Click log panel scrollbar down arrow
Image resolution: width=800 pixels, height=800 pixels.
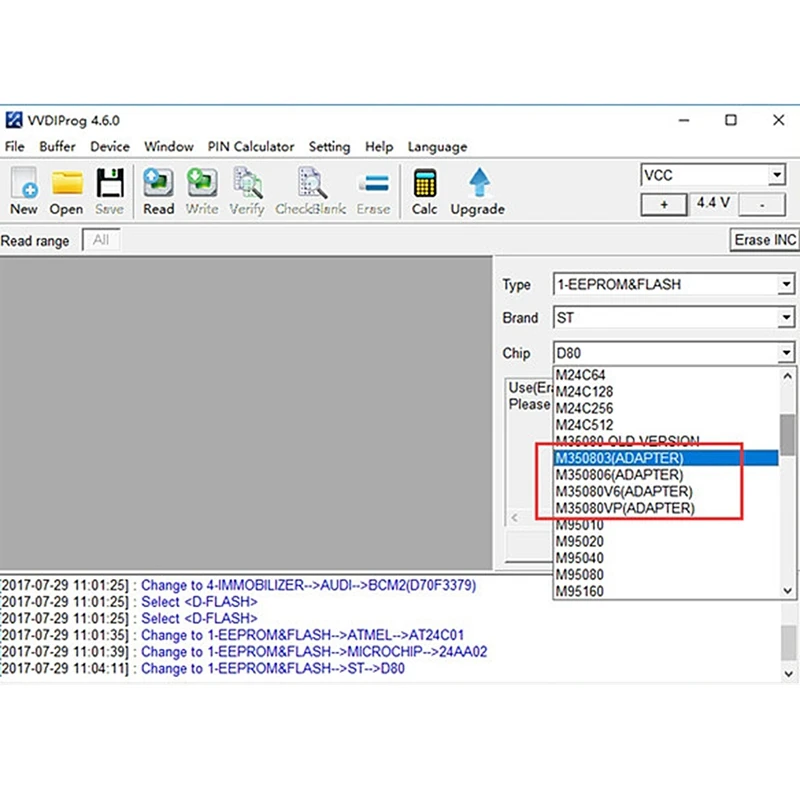788,674
